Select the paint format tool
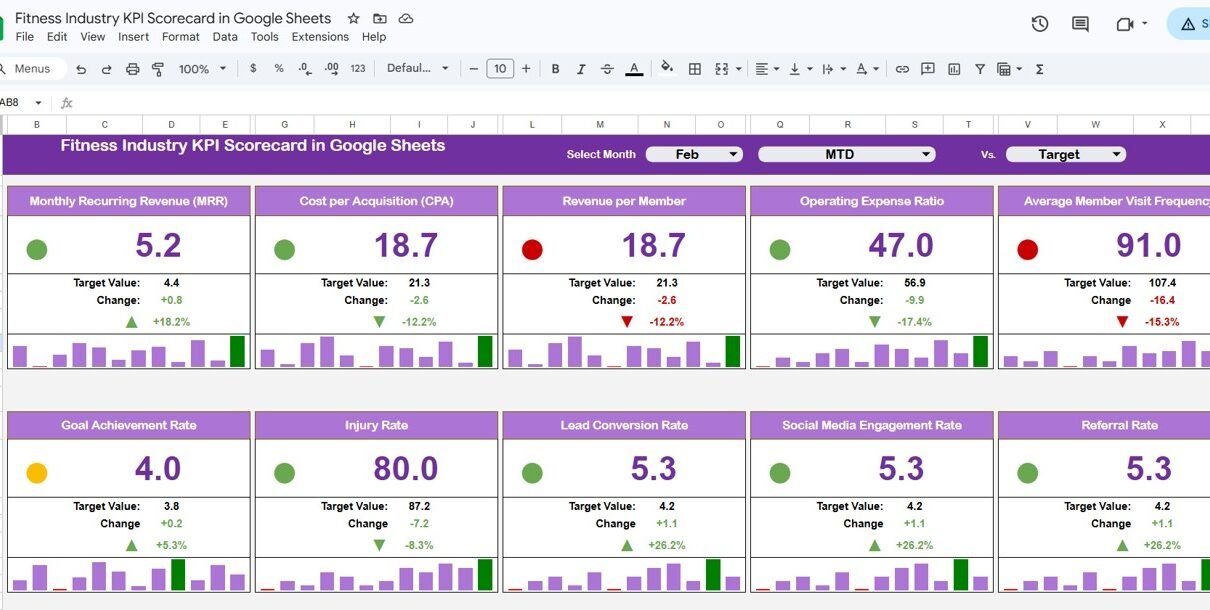The image size is (1210, 610). pyautogui.click(x=158, y=69)
